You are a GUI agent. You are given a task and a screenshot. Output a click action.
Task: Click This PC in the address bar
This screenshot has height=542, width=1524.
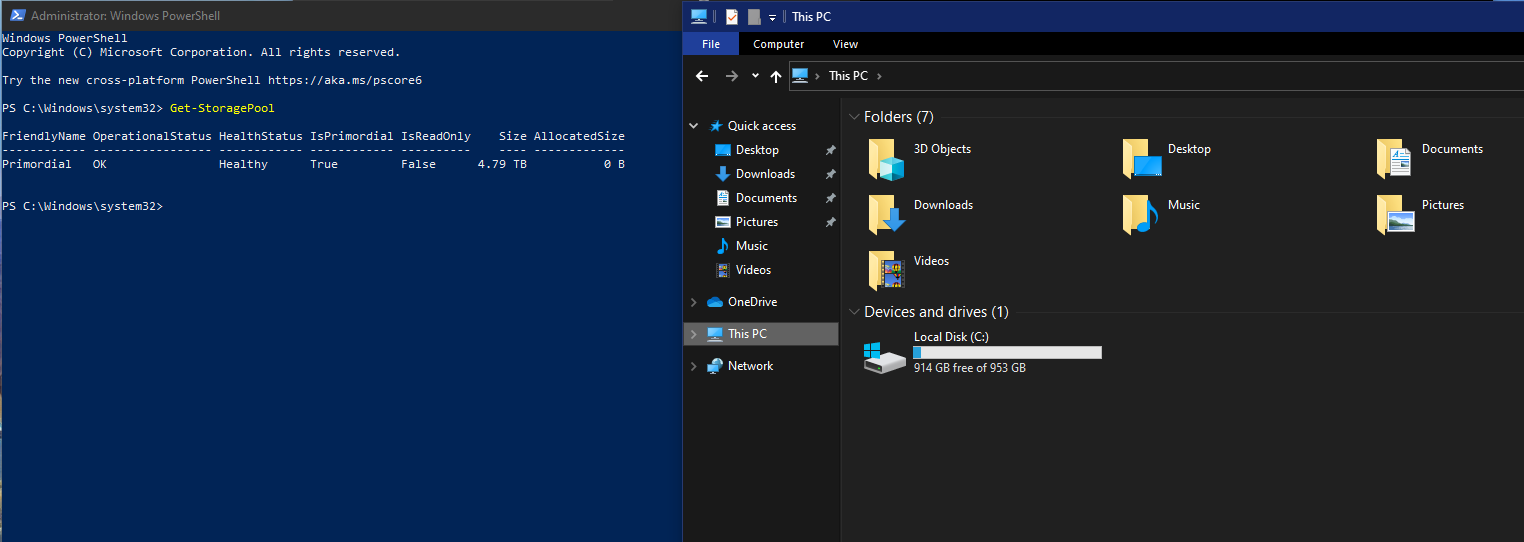(848, 76)
